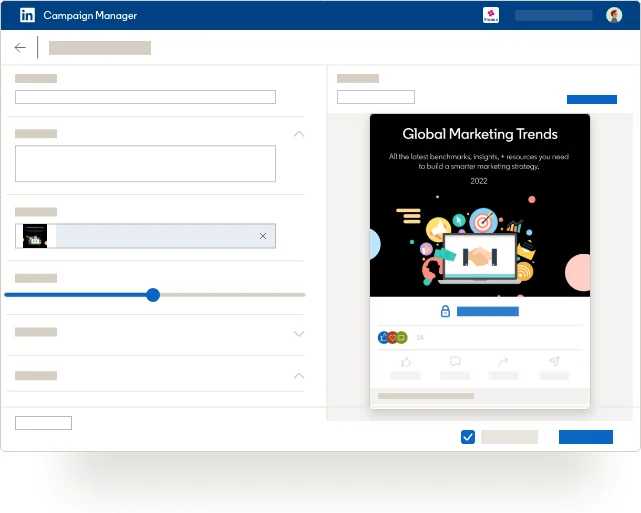Toggle the checked blue checkbox at bottom
The height and width of the screenshot is (513, 641).
click(468, 437)
